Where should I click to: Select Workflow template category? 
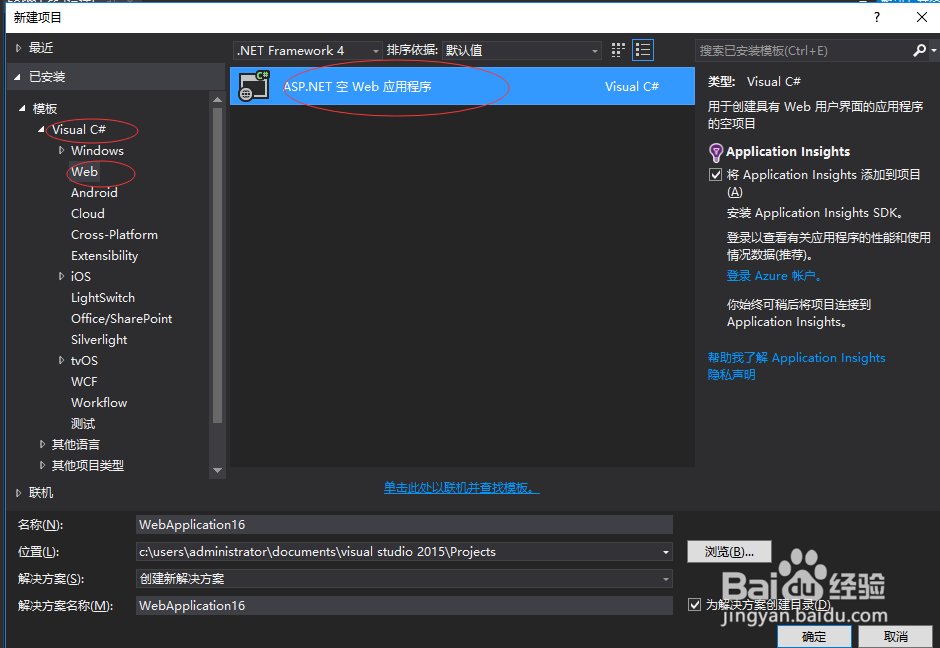click(99, 402)
